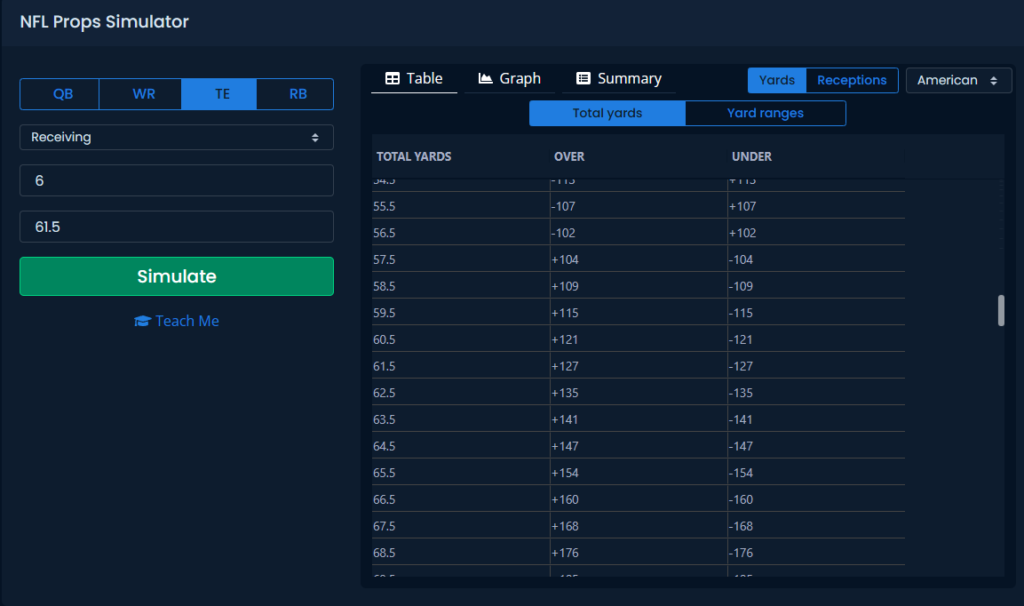Click the +107 under odds cell
Image resolution: width=1024 pixels, height=606 pixels.
click(816, 206)
